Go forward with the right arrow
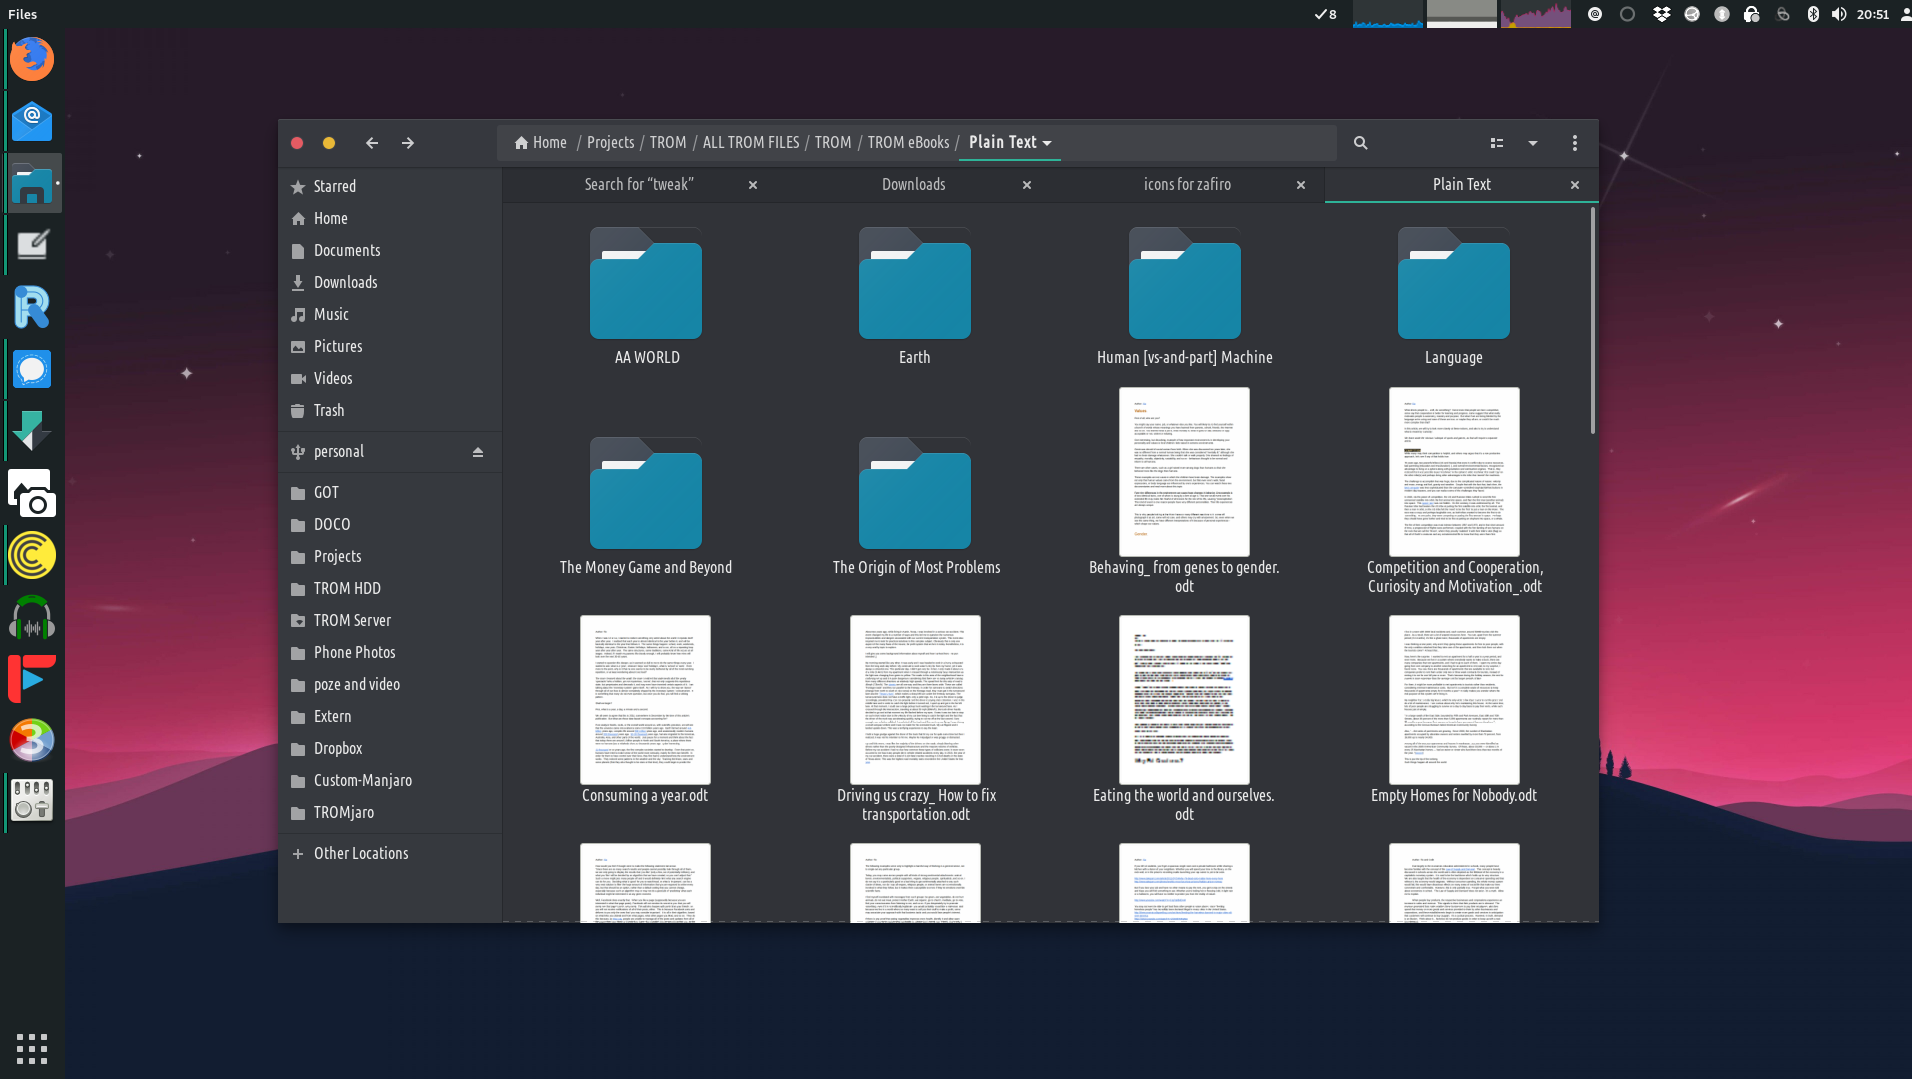Viewport: 1912px width, 1079px height. coord(408,143)
